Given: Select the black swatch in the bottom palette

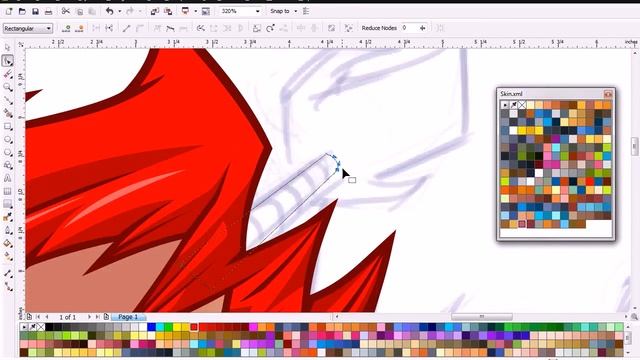Looking at the screenshot, I should (x=49, y=327).
